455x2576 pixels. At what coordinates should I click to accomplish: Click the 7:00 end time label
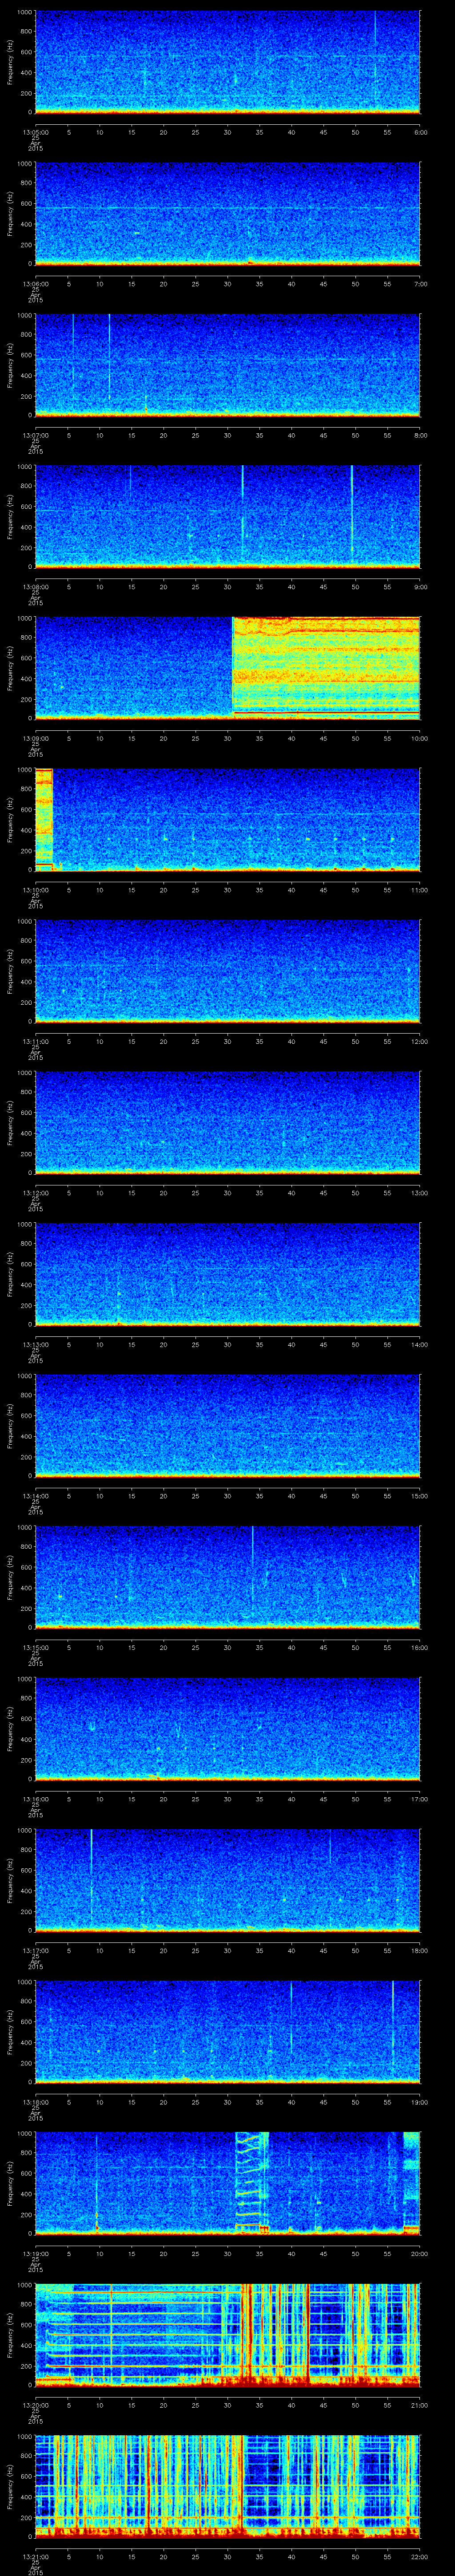420,284
